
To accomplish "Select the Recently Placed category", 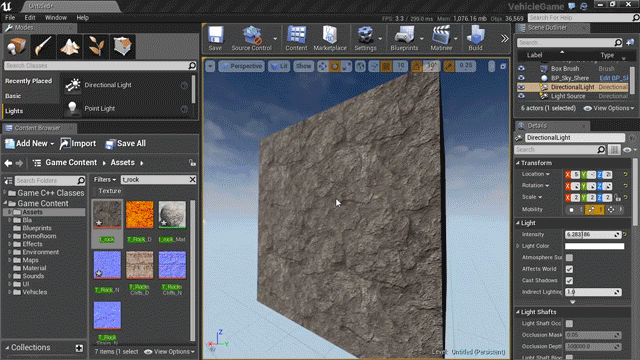I will coord(29,81).
